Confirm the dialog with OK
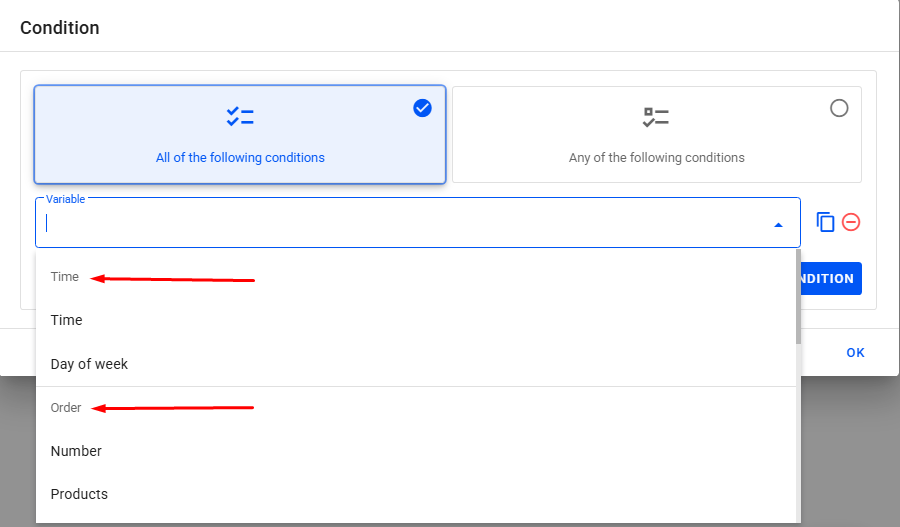The image size is (900, 527). point(855,352)
